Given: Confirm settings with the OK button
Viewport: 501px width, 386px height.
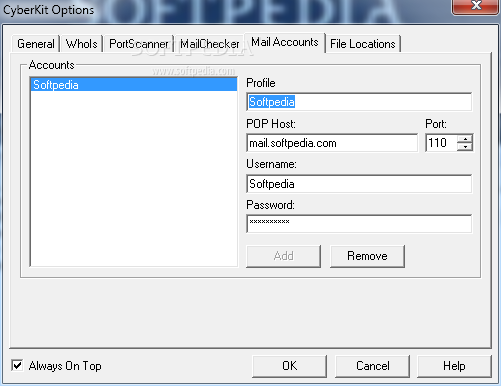Looking at the screenshot, I should point(289,366).
